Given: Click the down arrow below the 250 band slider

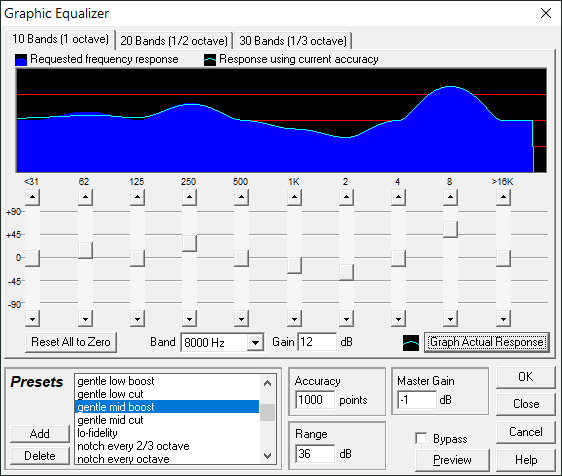Looking at the screenshot, I should click(x=189, y=319).
